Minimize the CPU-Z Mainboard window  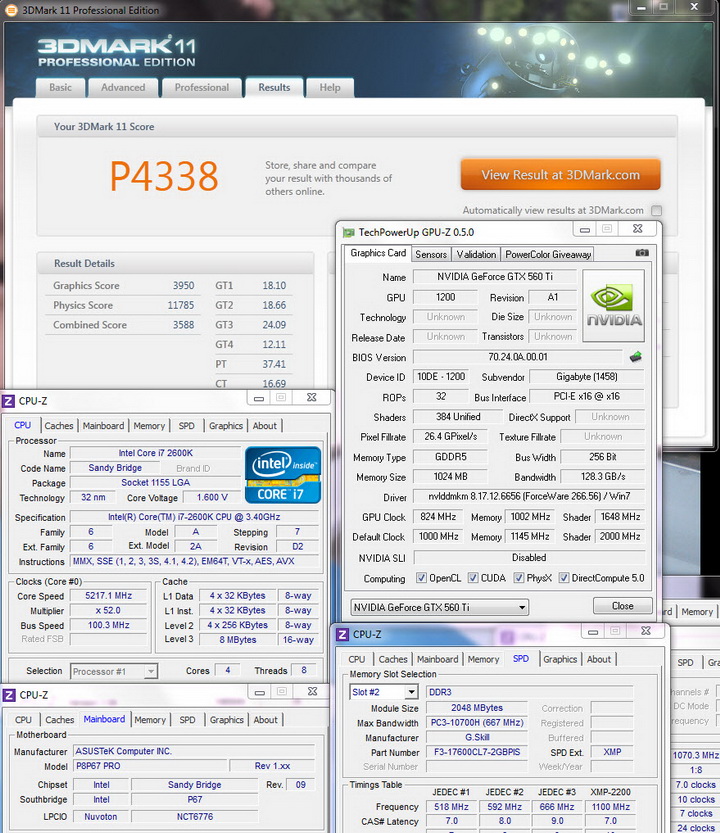point(259,692)
